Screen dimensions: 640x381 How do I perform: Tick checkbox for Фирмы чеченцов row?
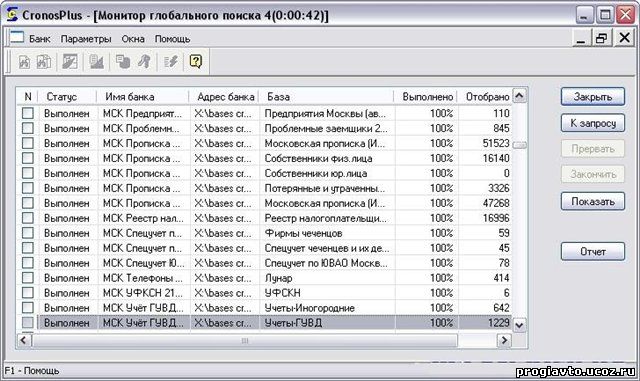(28, 233)
